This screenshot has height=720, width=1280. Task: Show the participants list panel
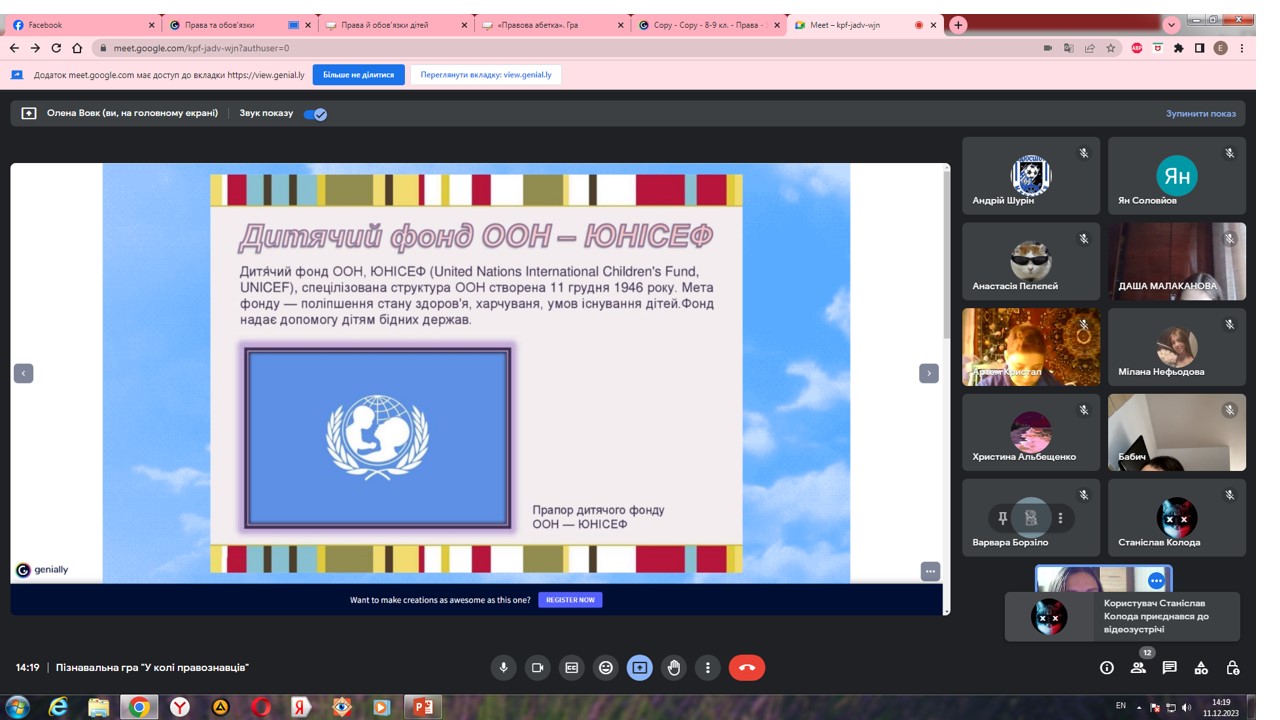(1138, 668)
